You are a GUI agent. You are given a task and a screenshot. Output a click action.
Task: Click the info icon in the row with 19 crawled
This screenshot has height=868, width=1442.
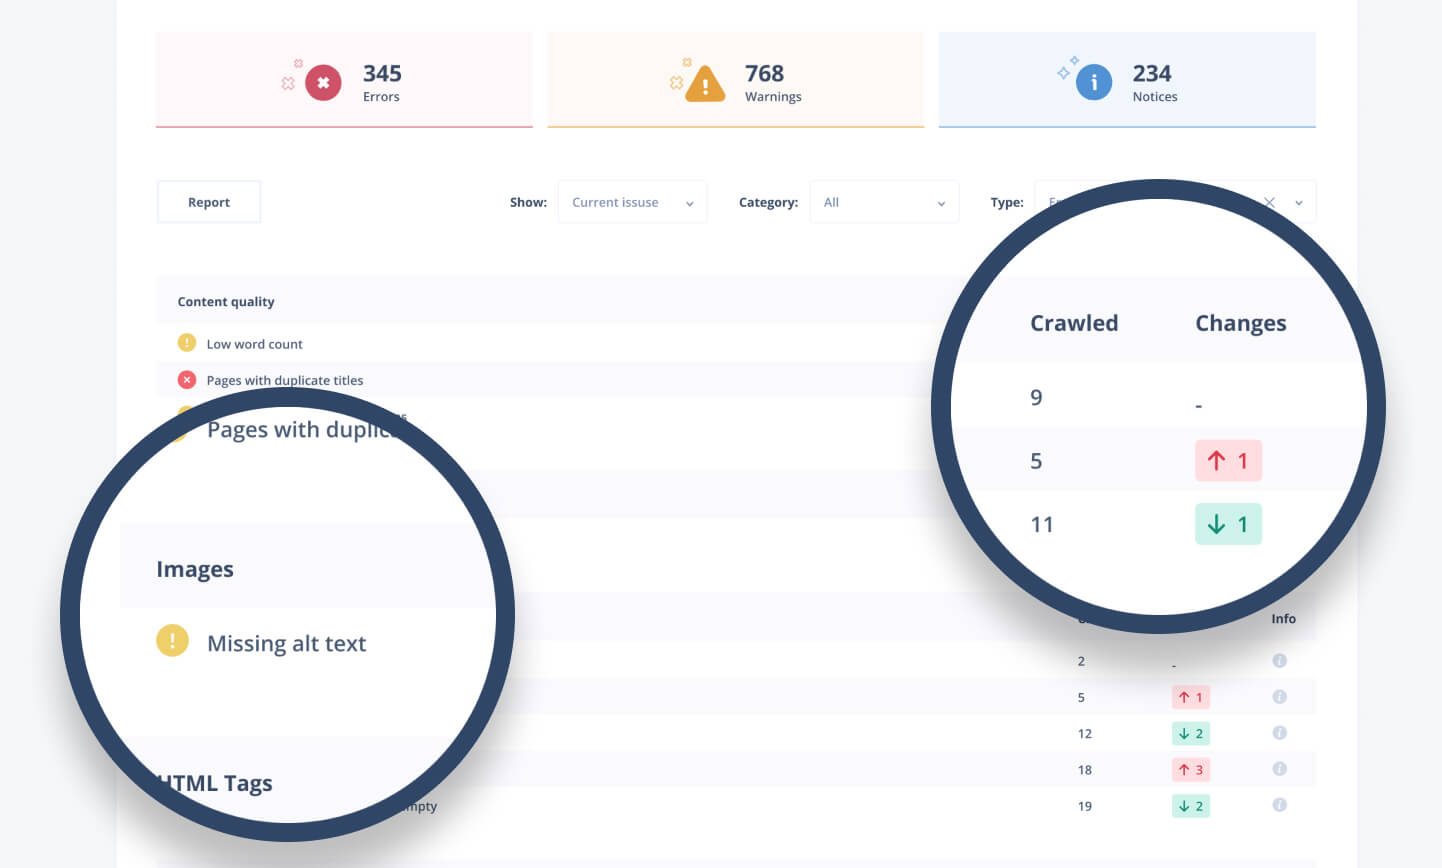click(1279, 805)
